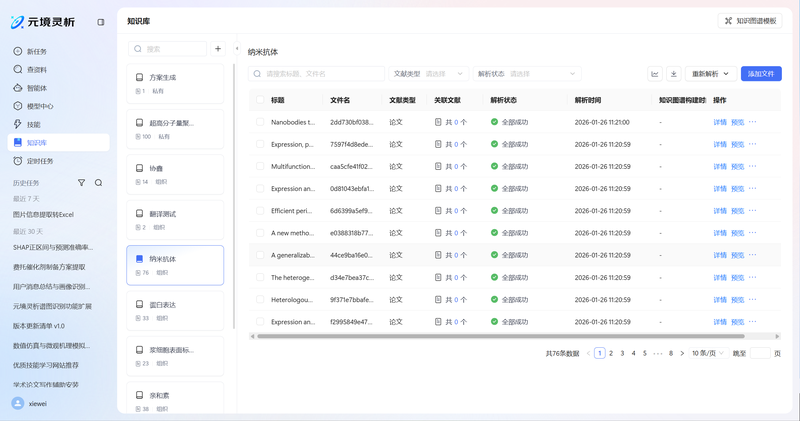Toggle the select-all header checkbox

point(260,100)
